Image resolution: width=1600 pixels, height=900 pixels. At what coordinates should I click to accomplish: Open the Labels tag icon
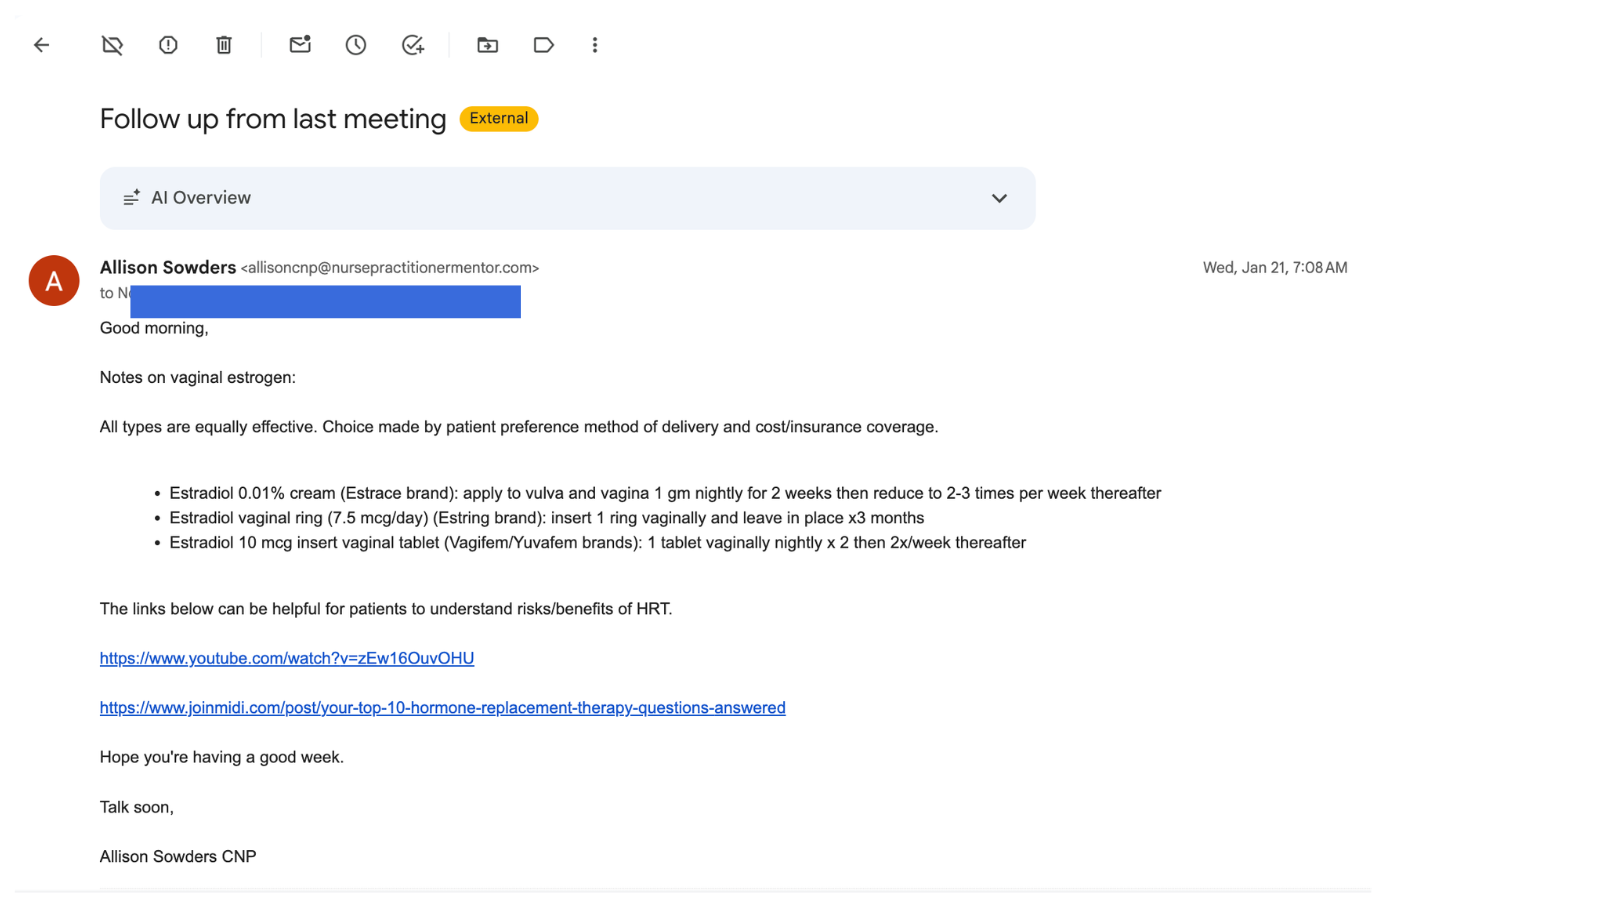543,45
